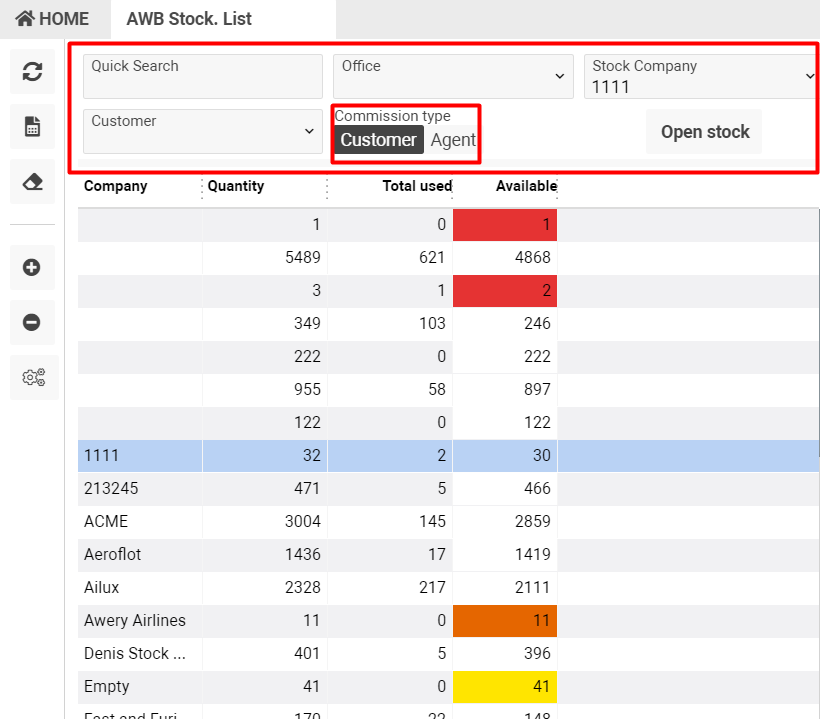Open the report document icon in sidebar
The height and width of the screenshot is (719, 820).
(x=33, y=125)
